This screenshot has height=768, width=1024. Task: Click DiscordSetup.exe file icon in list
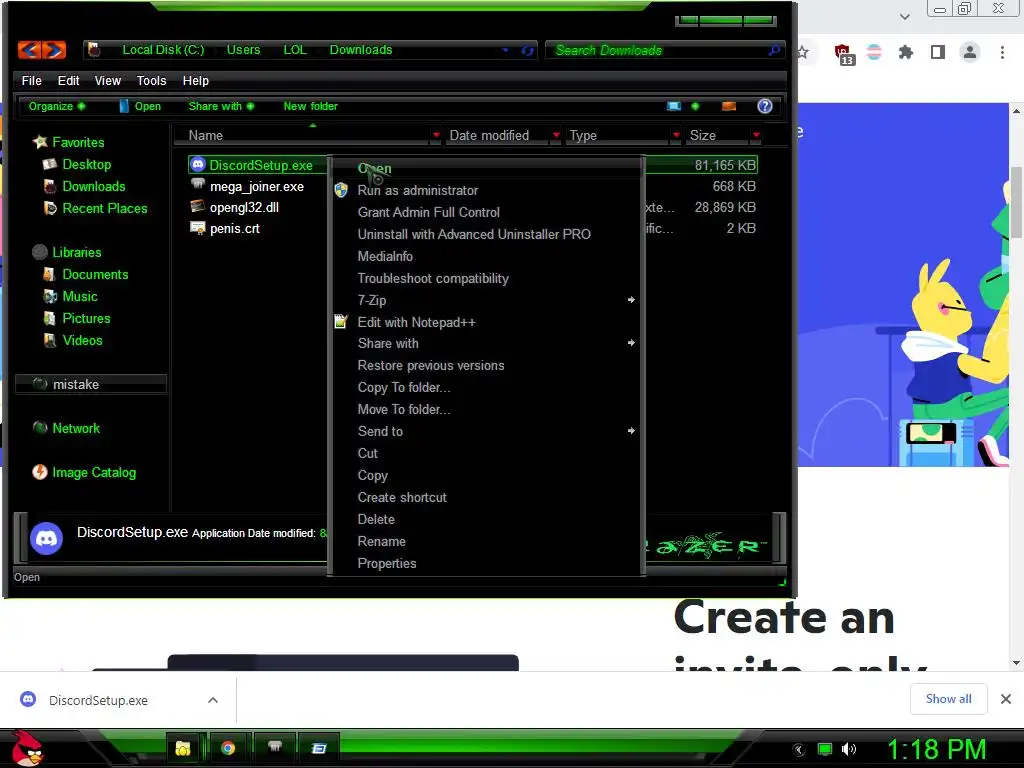(198, 165)
